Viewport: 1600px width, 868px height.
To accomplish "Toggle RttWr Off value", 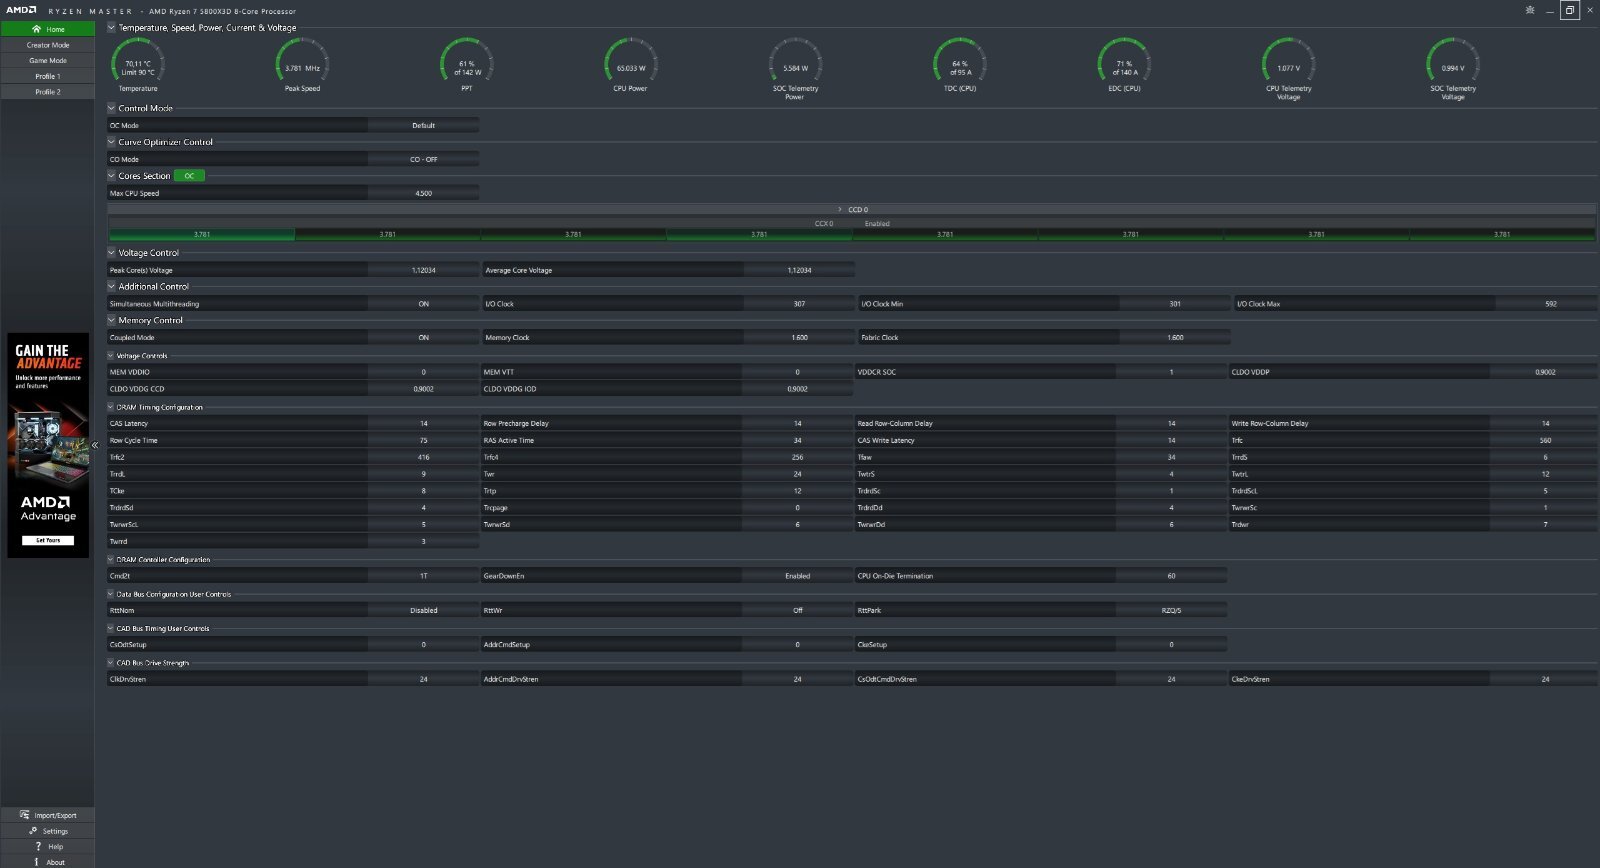I will tap(797, 610).
